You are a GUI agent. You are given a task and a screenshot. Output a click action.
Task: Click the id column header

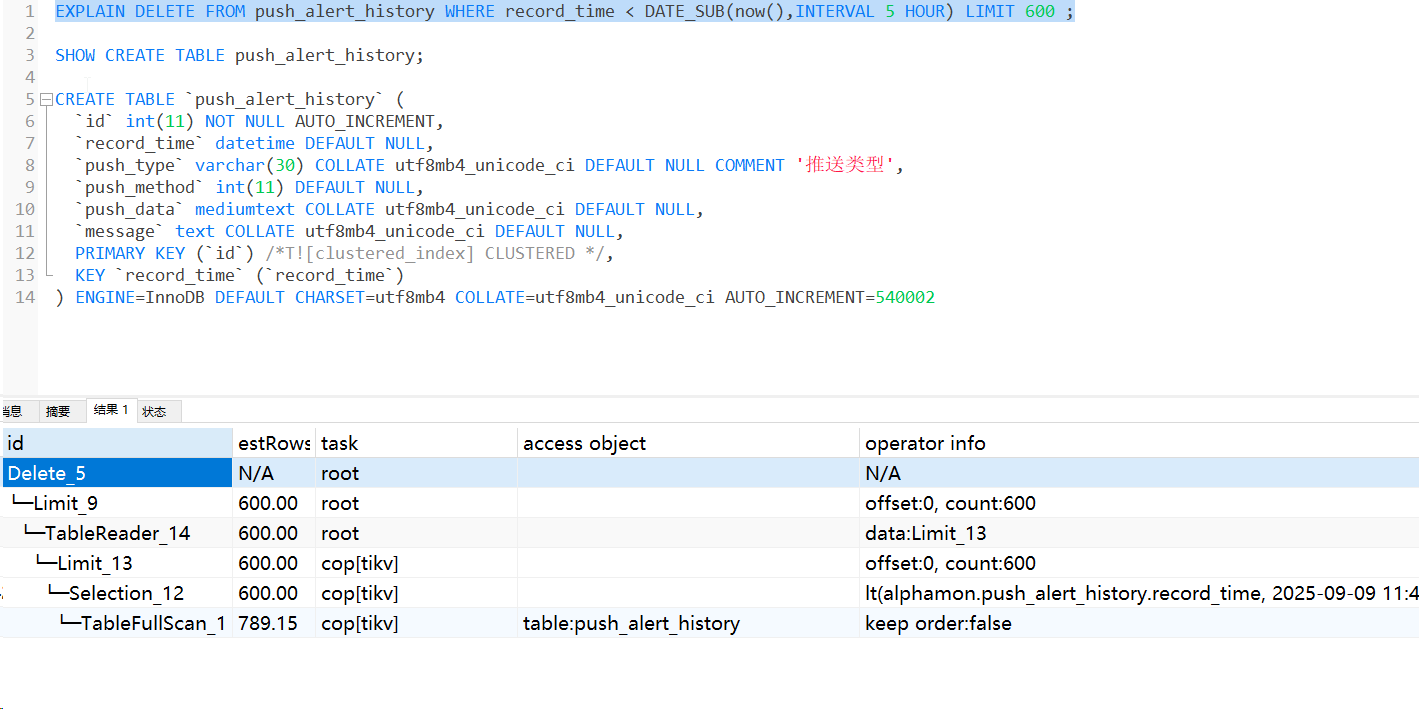[x=116, y=443]
